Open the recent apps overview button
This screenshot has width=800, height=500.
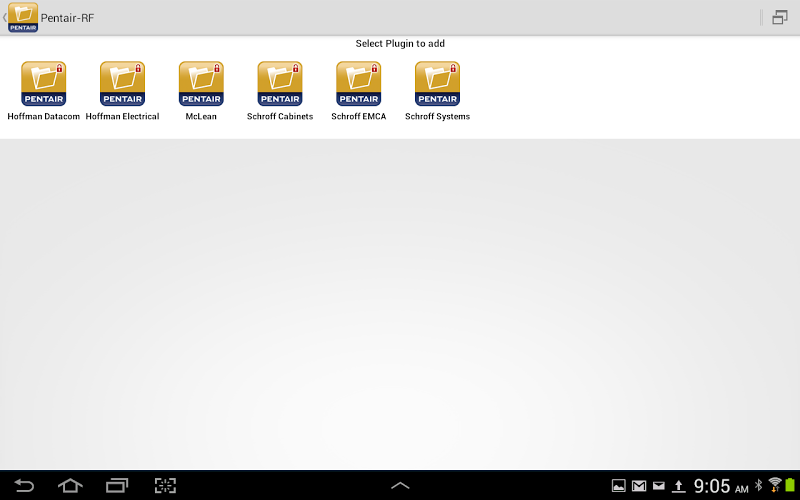pos(117,485)
